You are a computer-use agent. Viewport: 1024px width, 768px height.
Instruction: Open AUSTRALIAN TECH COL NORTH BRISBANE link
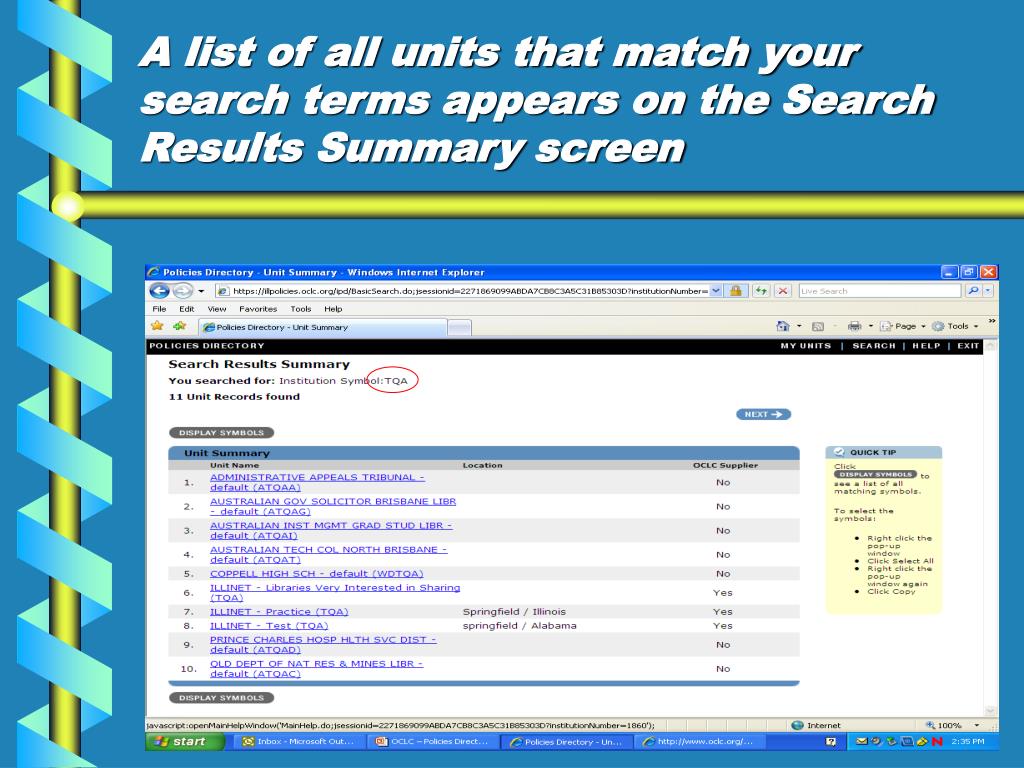click(x=328, y=554)
